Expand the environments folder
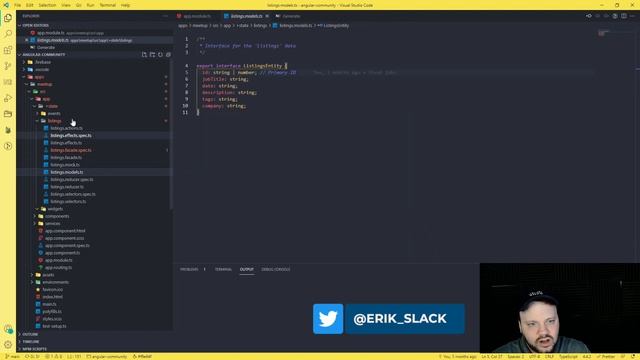Viewport: 640px width, 360px height. pyautogui.click(x=56, y=282)
